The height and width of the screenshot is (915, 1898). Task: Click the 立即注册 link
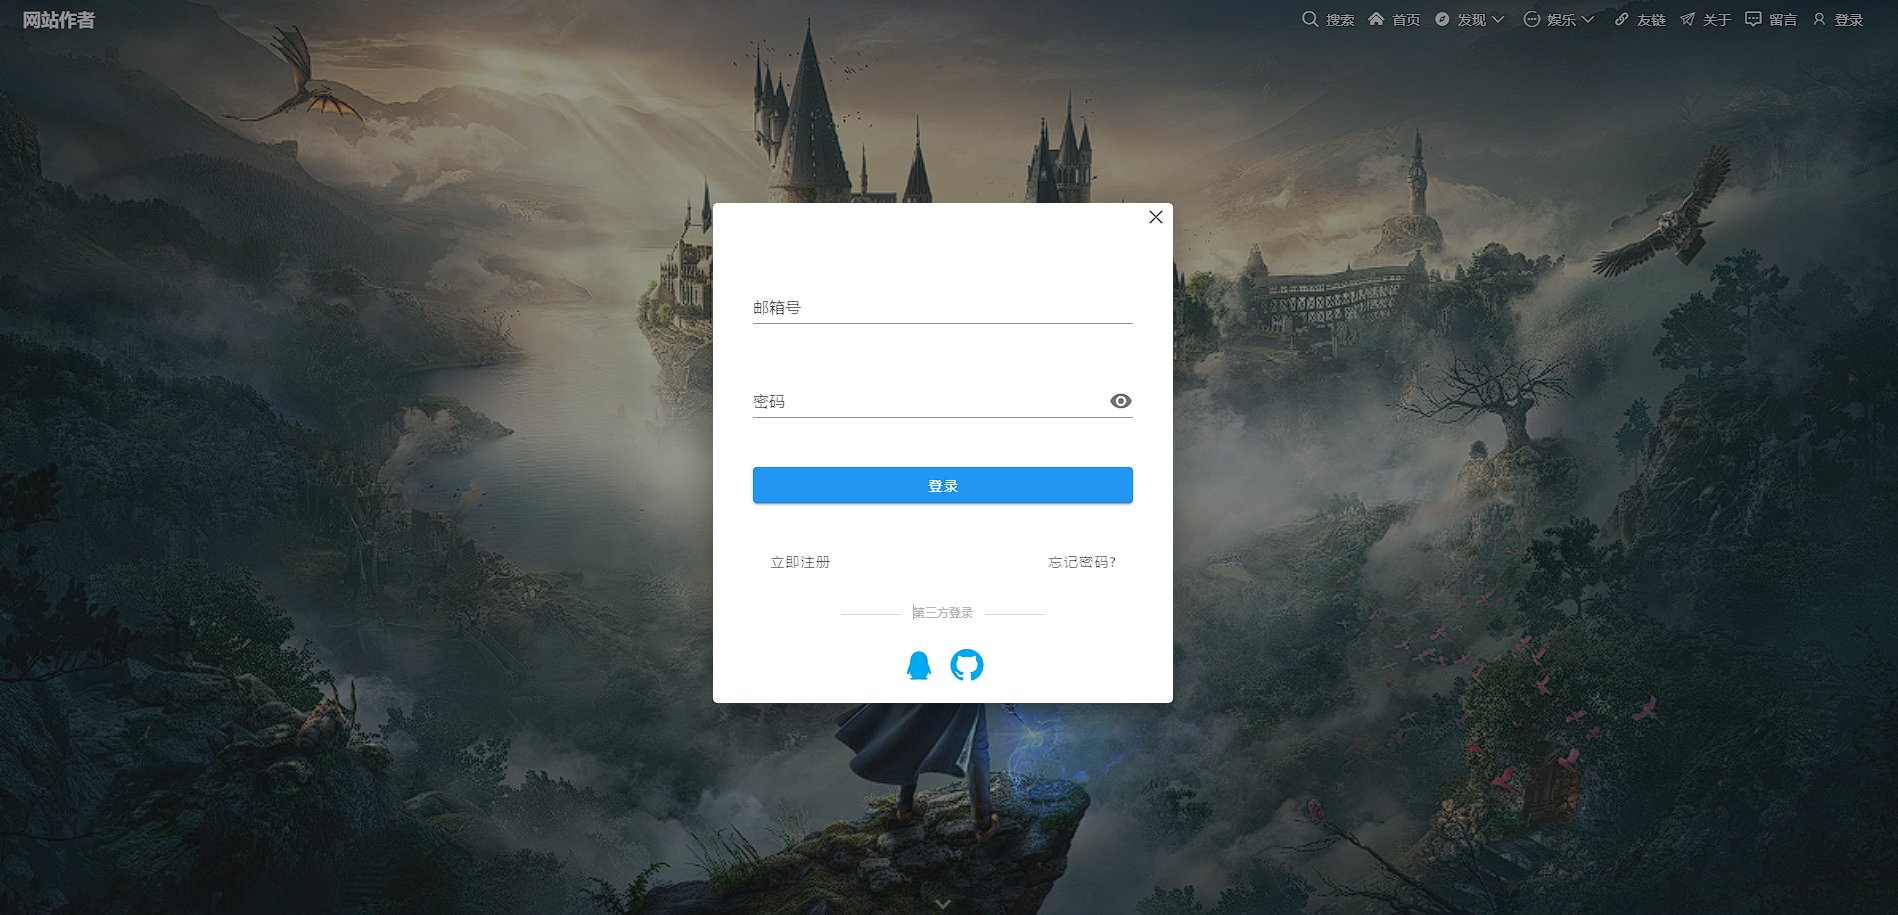(x=800, y=562)
